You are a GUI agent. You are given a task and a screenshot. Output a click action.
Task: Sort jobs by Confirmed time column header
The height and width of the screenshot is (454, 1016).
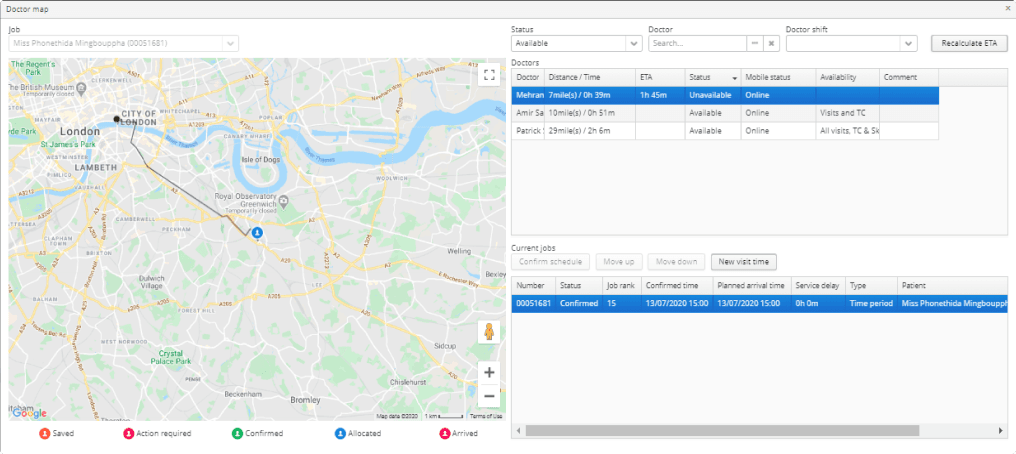(x=676, y=286)
